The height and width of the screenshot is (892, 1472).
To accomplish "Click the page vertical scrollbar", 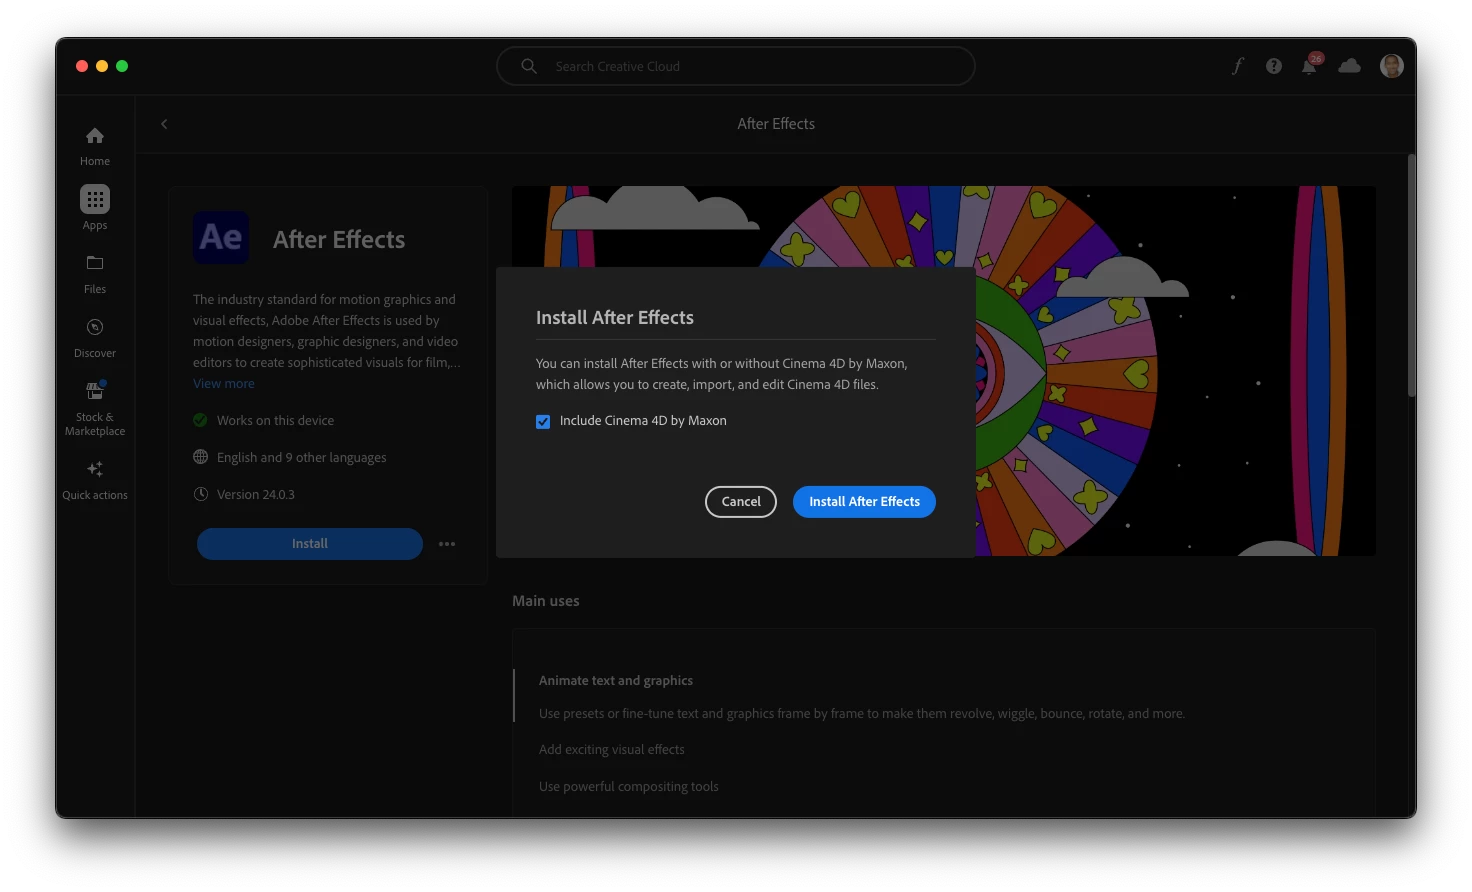I will tap(1411, 275).
